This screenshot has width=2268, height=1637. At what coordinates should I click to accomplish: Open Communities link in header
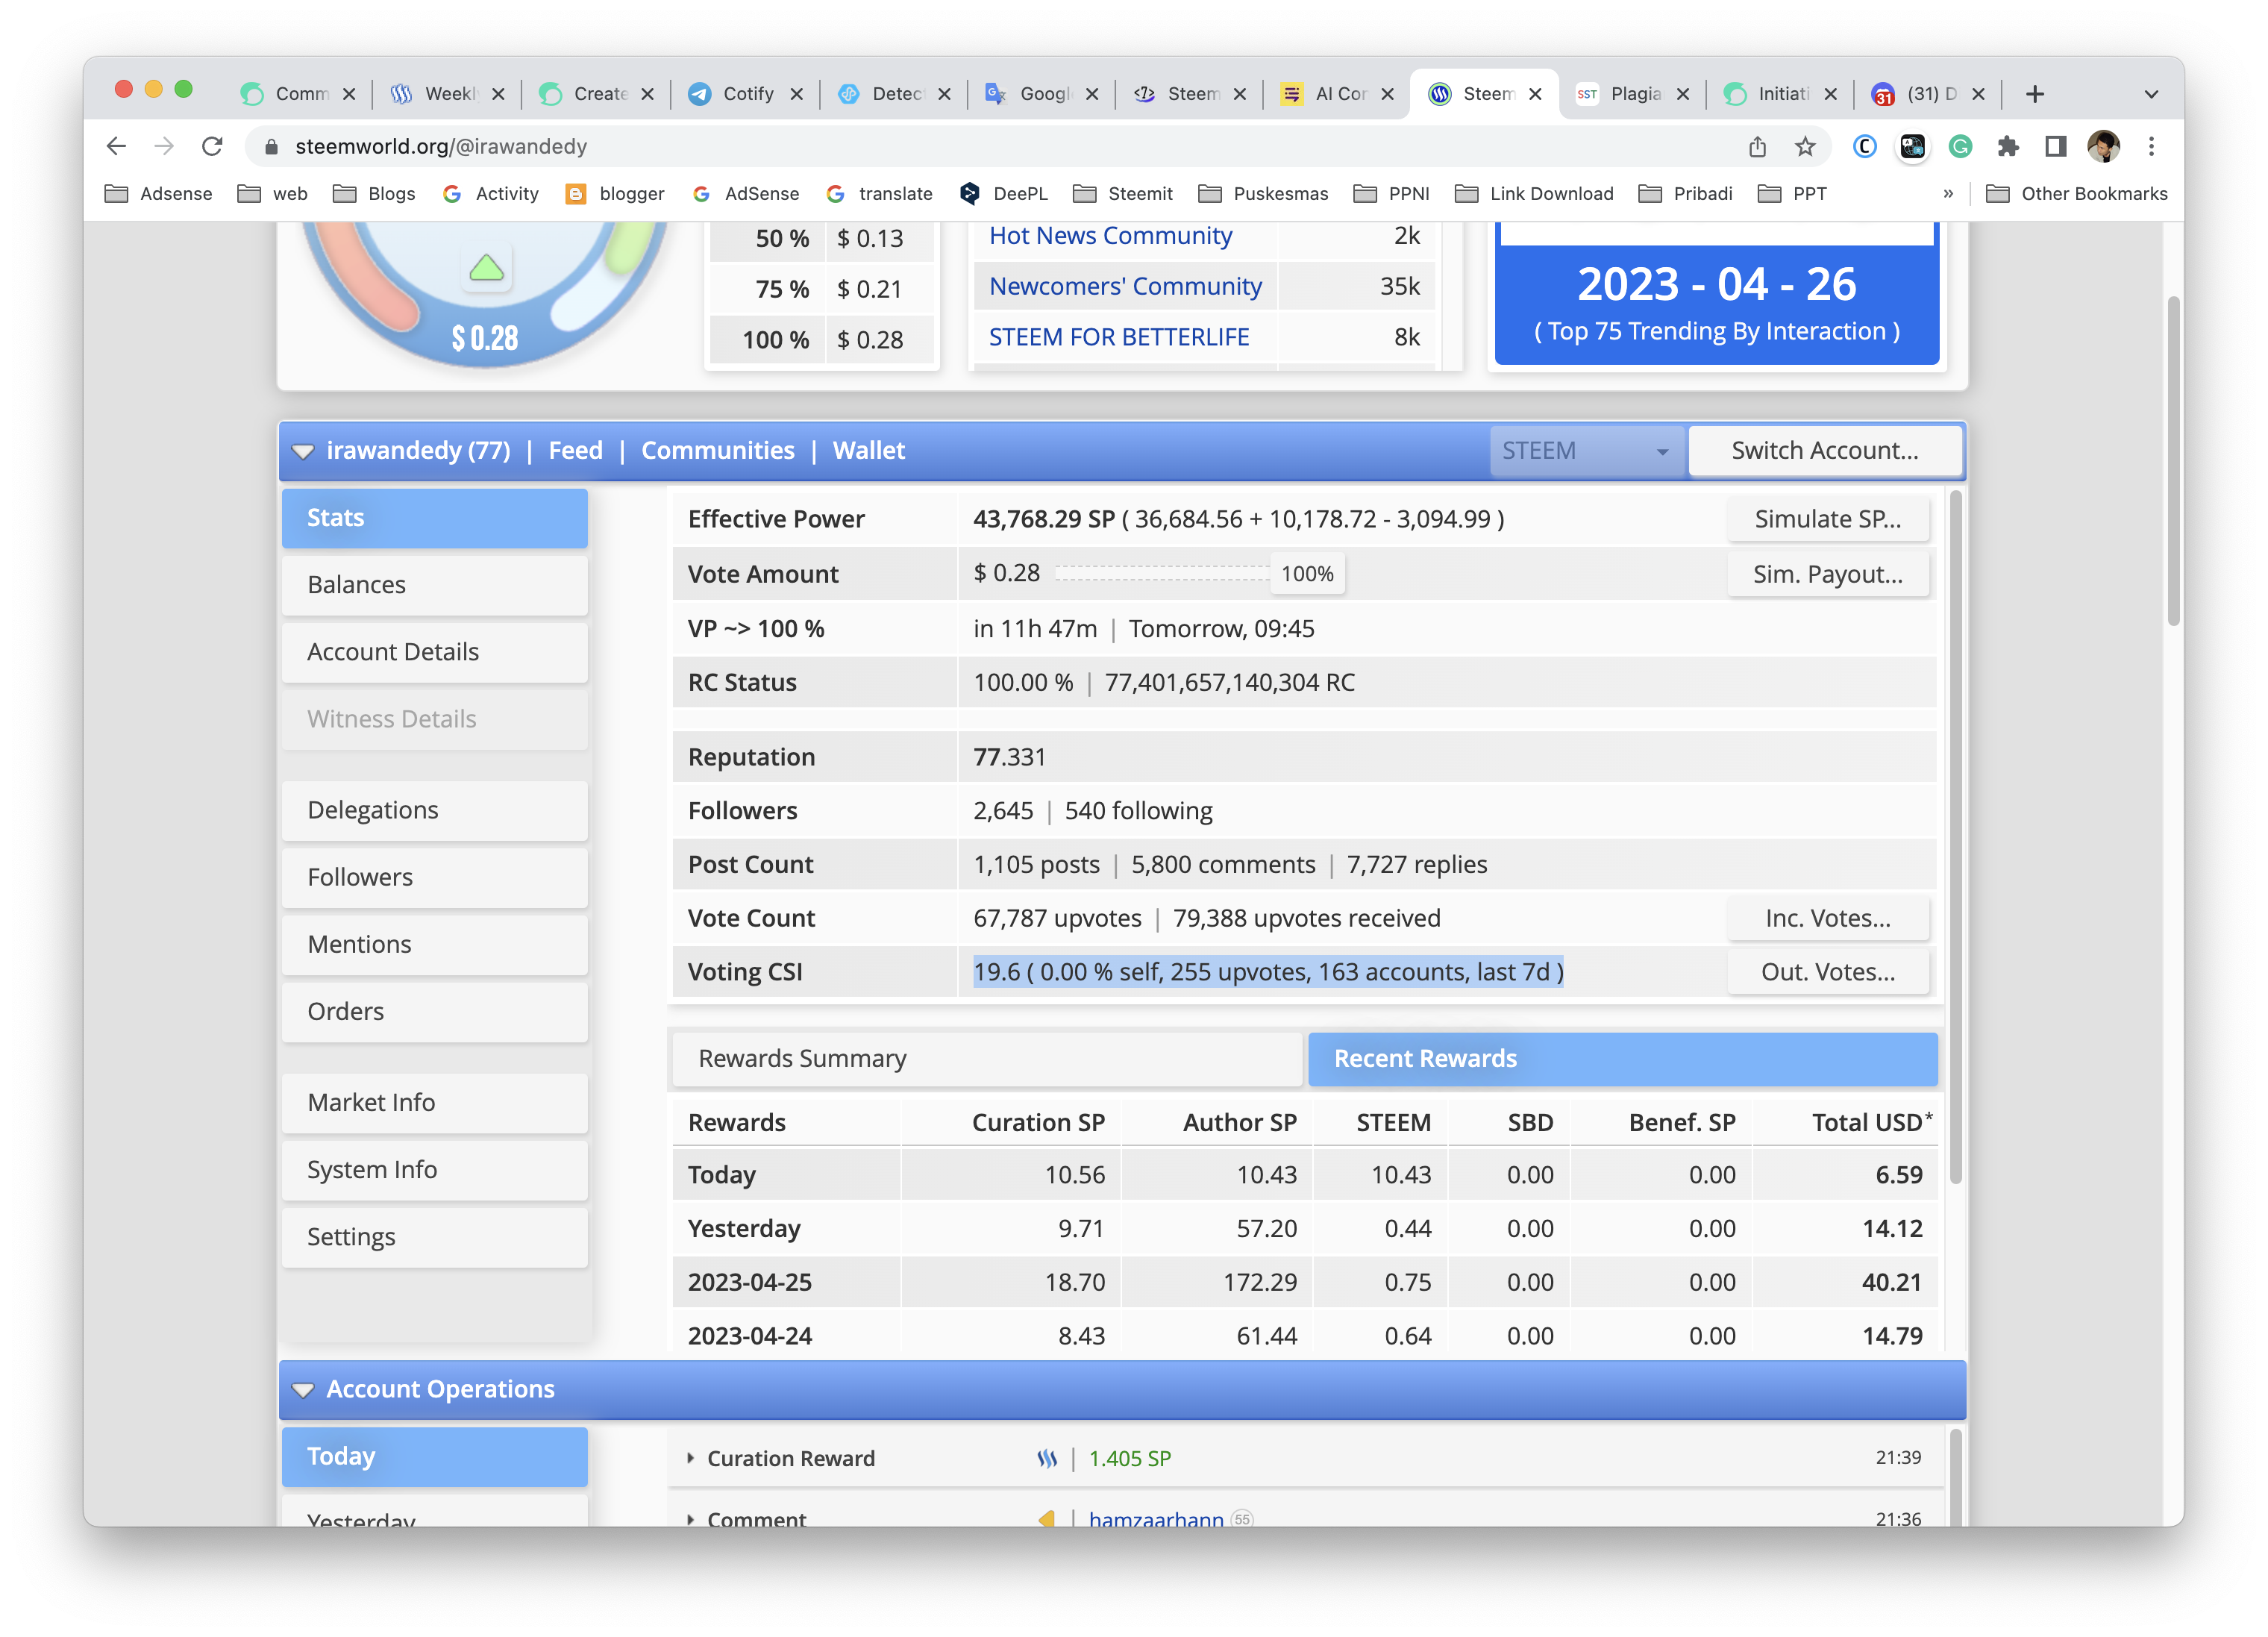coord(718,451)
